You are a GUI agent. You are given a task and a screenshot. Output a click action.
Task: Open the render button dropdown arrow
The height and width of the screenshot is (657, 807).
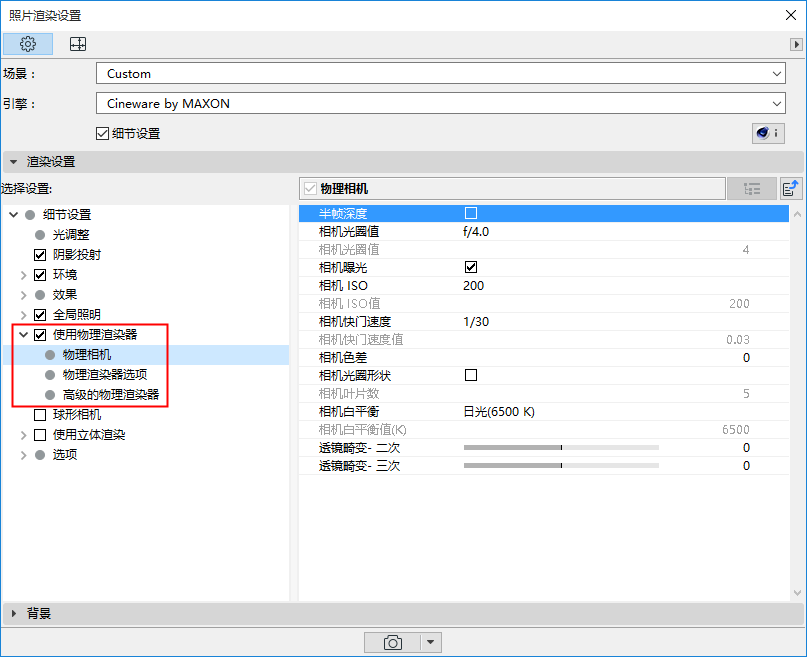(431, 642)
